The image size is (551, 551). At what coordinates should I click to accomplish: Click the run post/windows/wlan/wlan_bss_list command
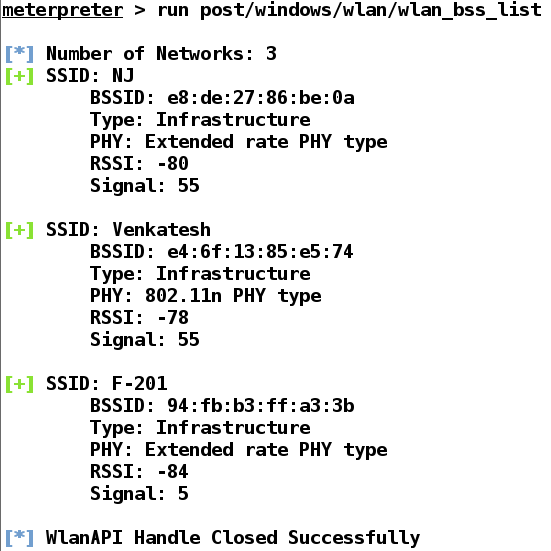click(349, 10)
